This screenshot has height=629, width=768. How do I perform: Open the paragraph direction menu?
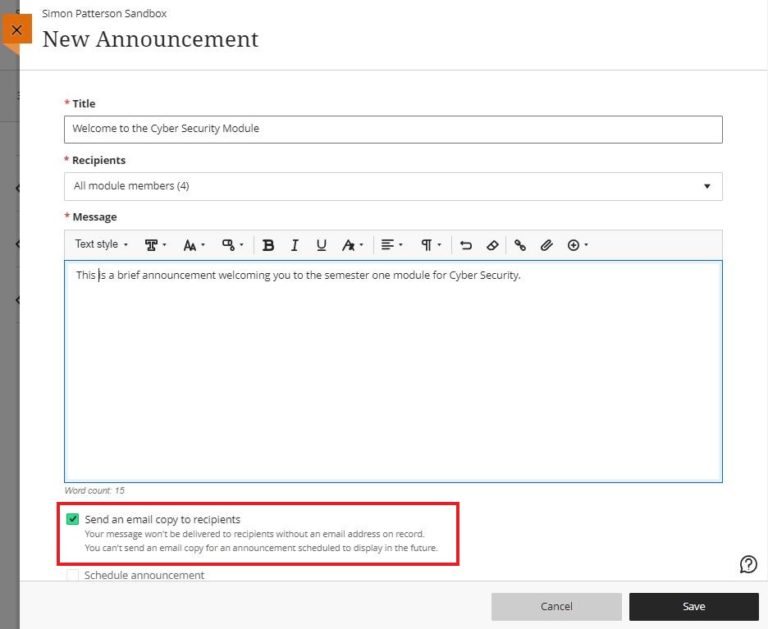coord(431,244)
